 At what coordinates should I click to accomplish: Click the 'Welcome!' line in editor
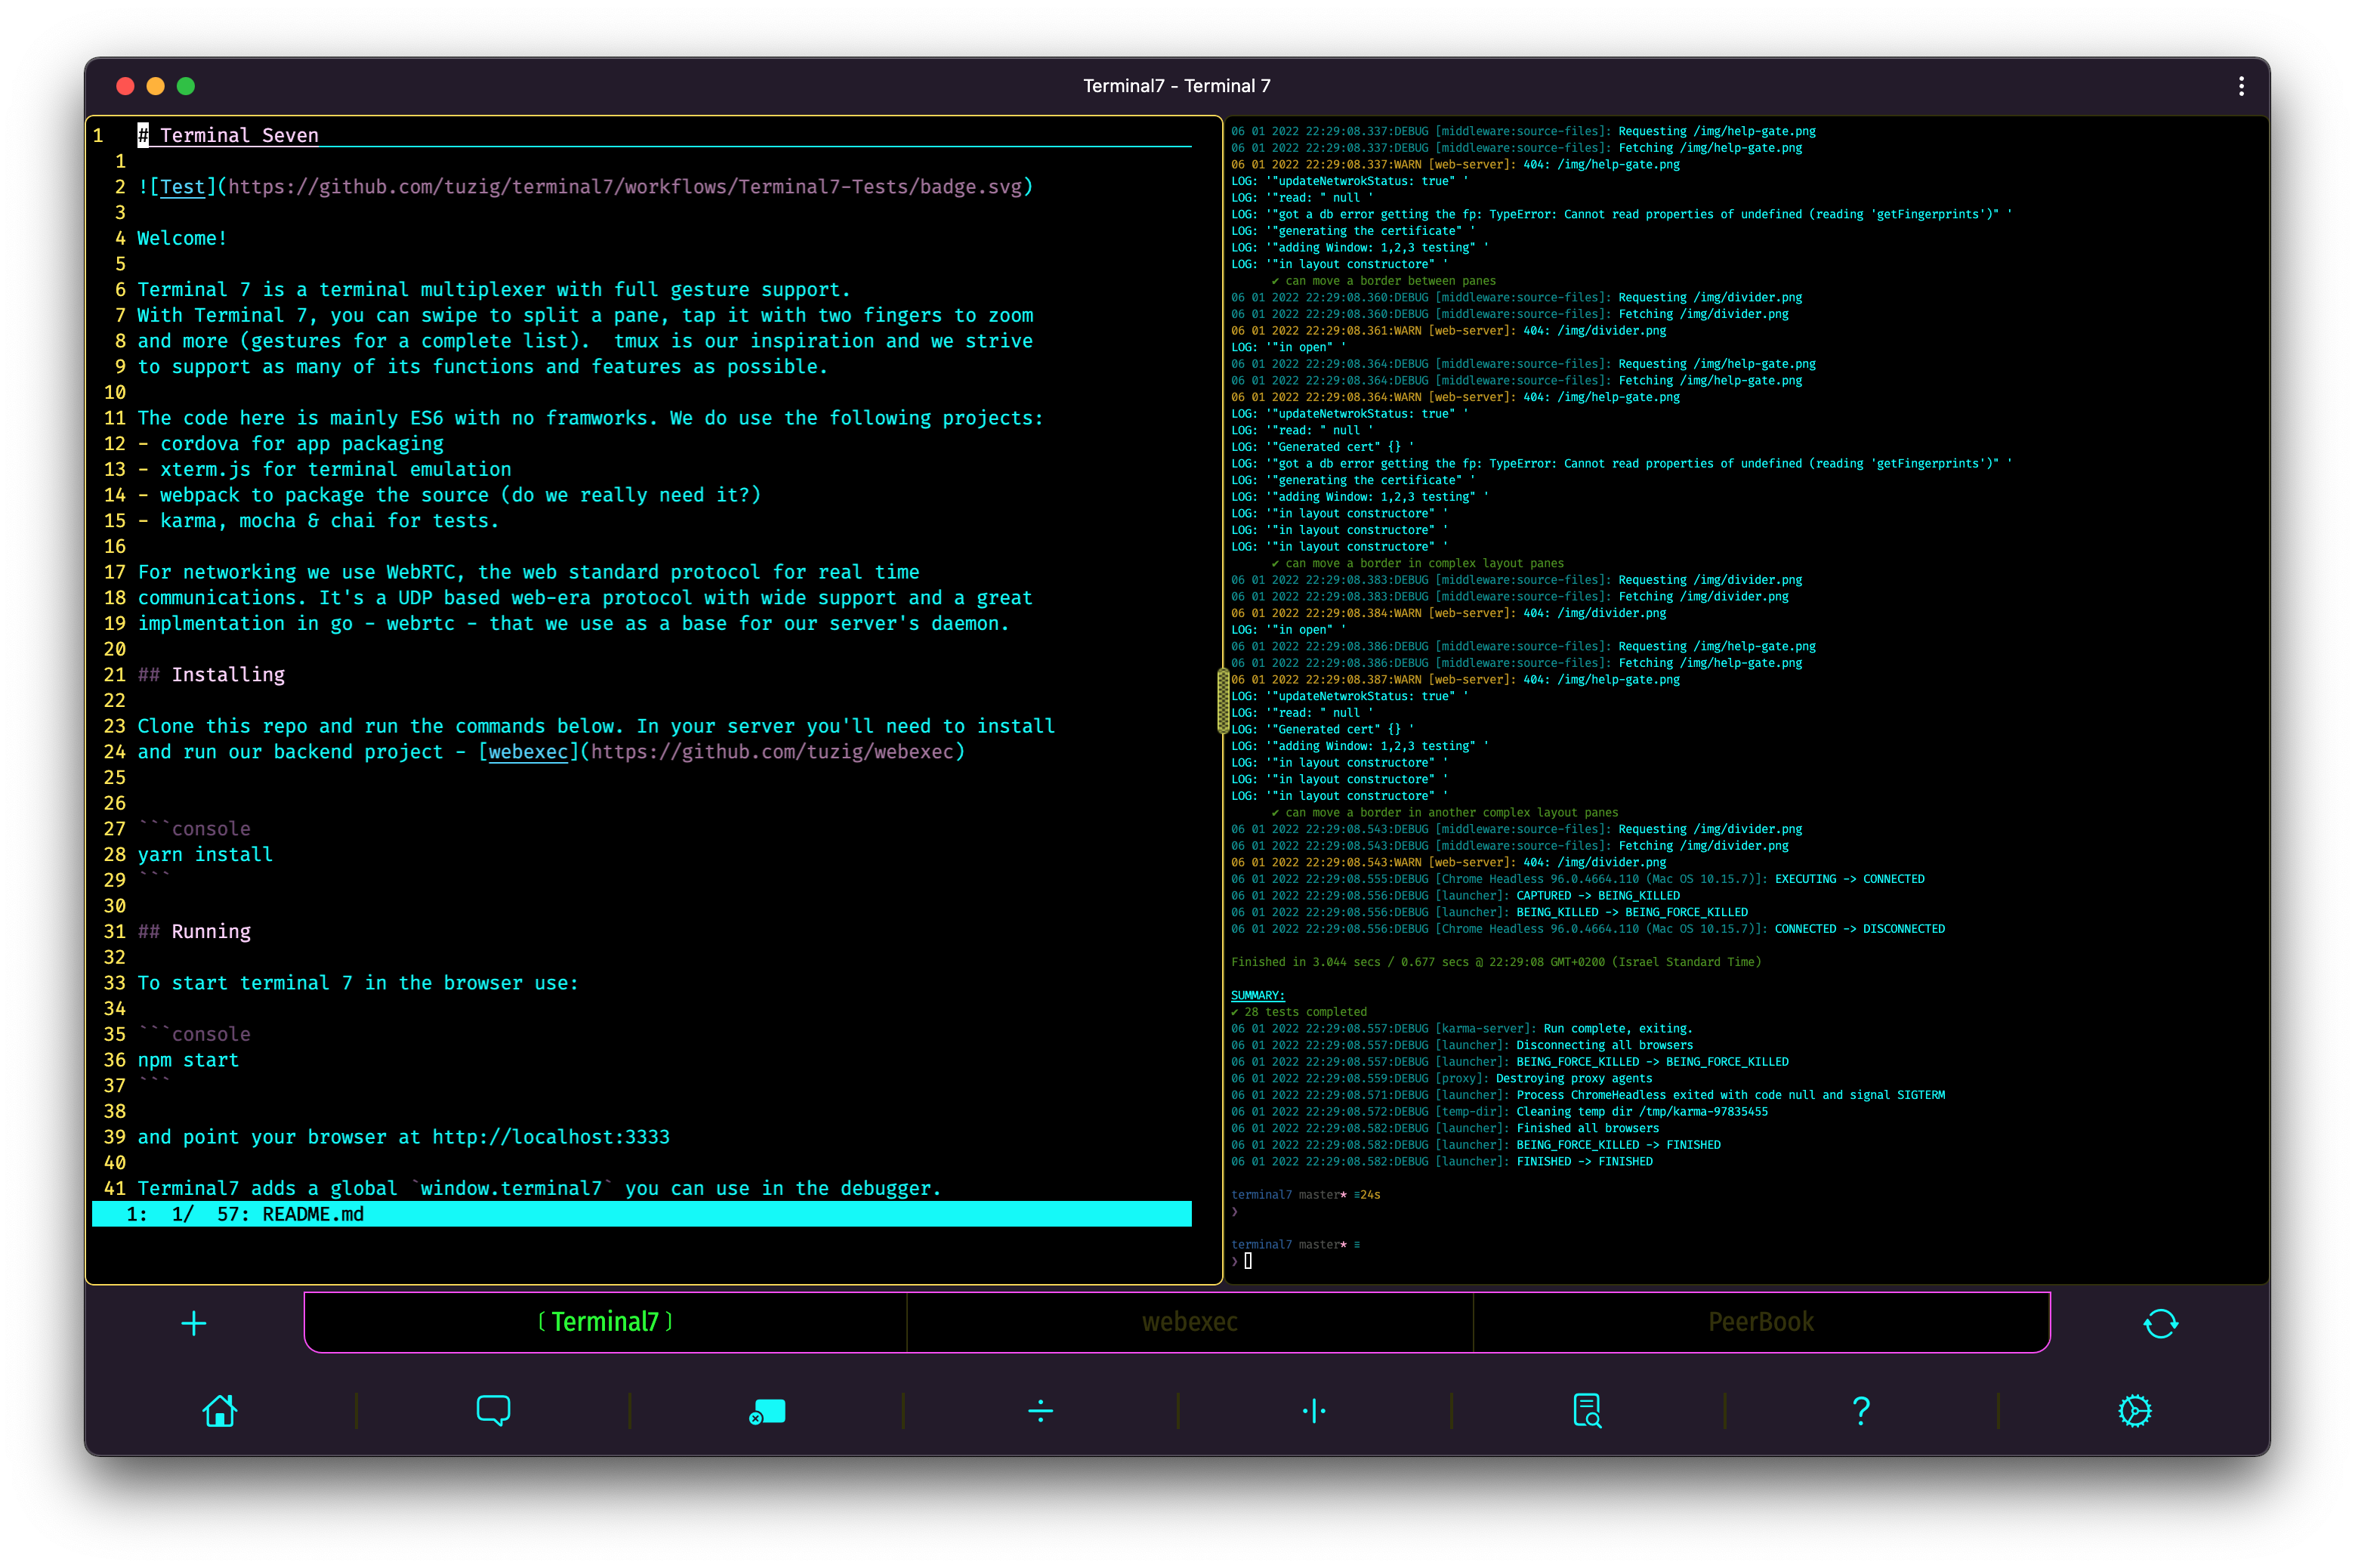[x=182, y=238]
